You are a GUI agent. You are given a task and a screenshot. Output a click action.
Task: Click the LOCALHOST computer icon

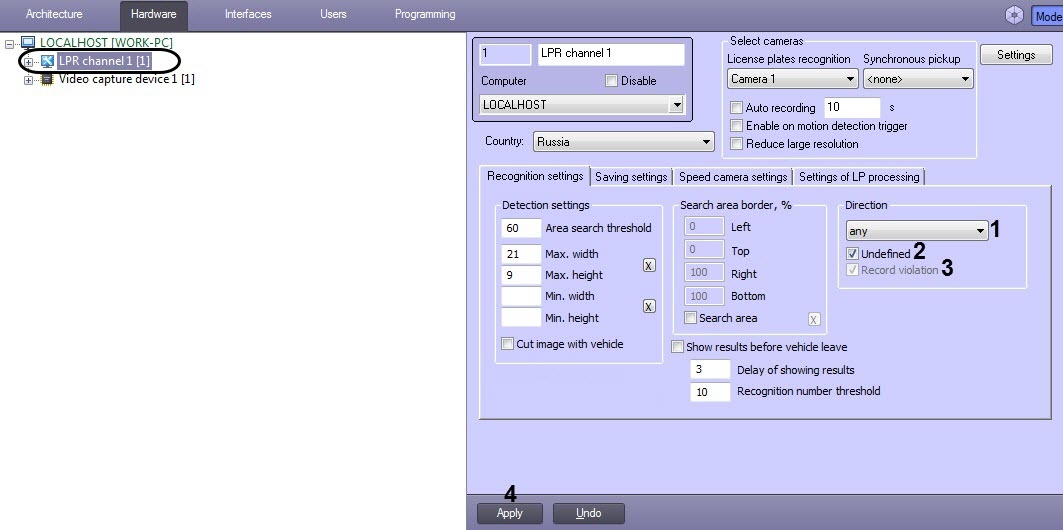(27, 43)
